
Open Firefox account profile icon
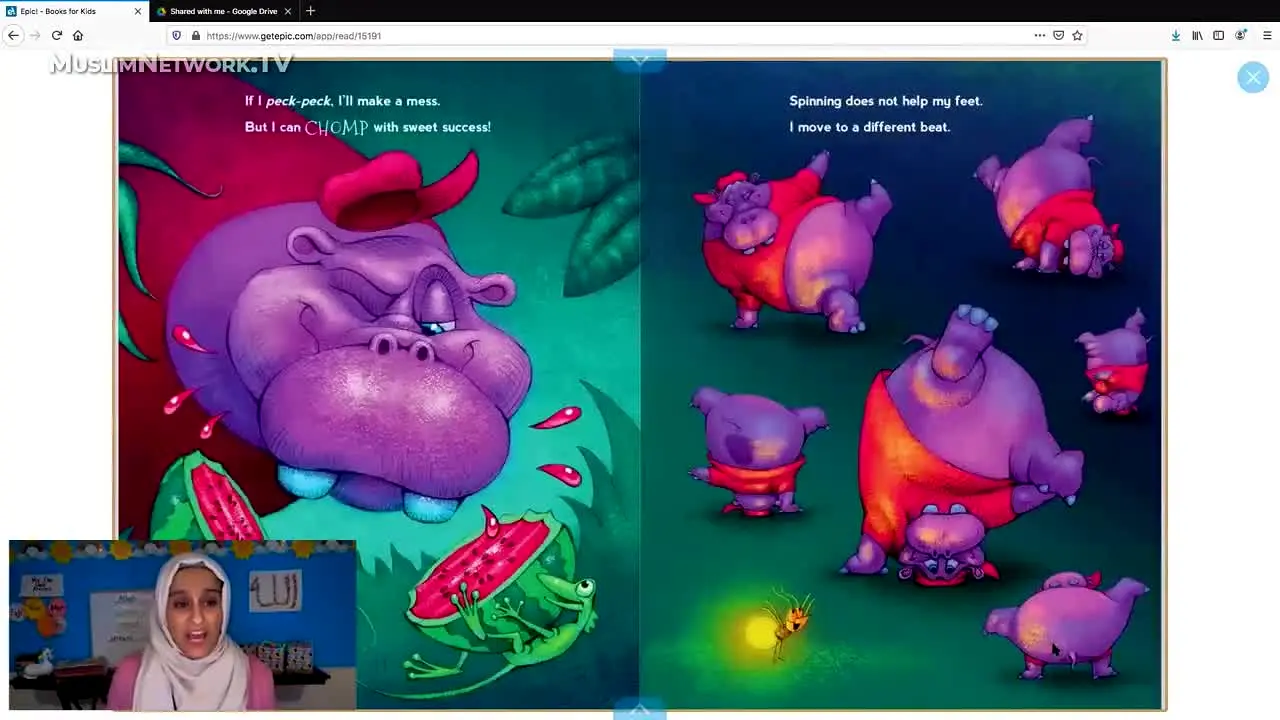point(1241,35)
